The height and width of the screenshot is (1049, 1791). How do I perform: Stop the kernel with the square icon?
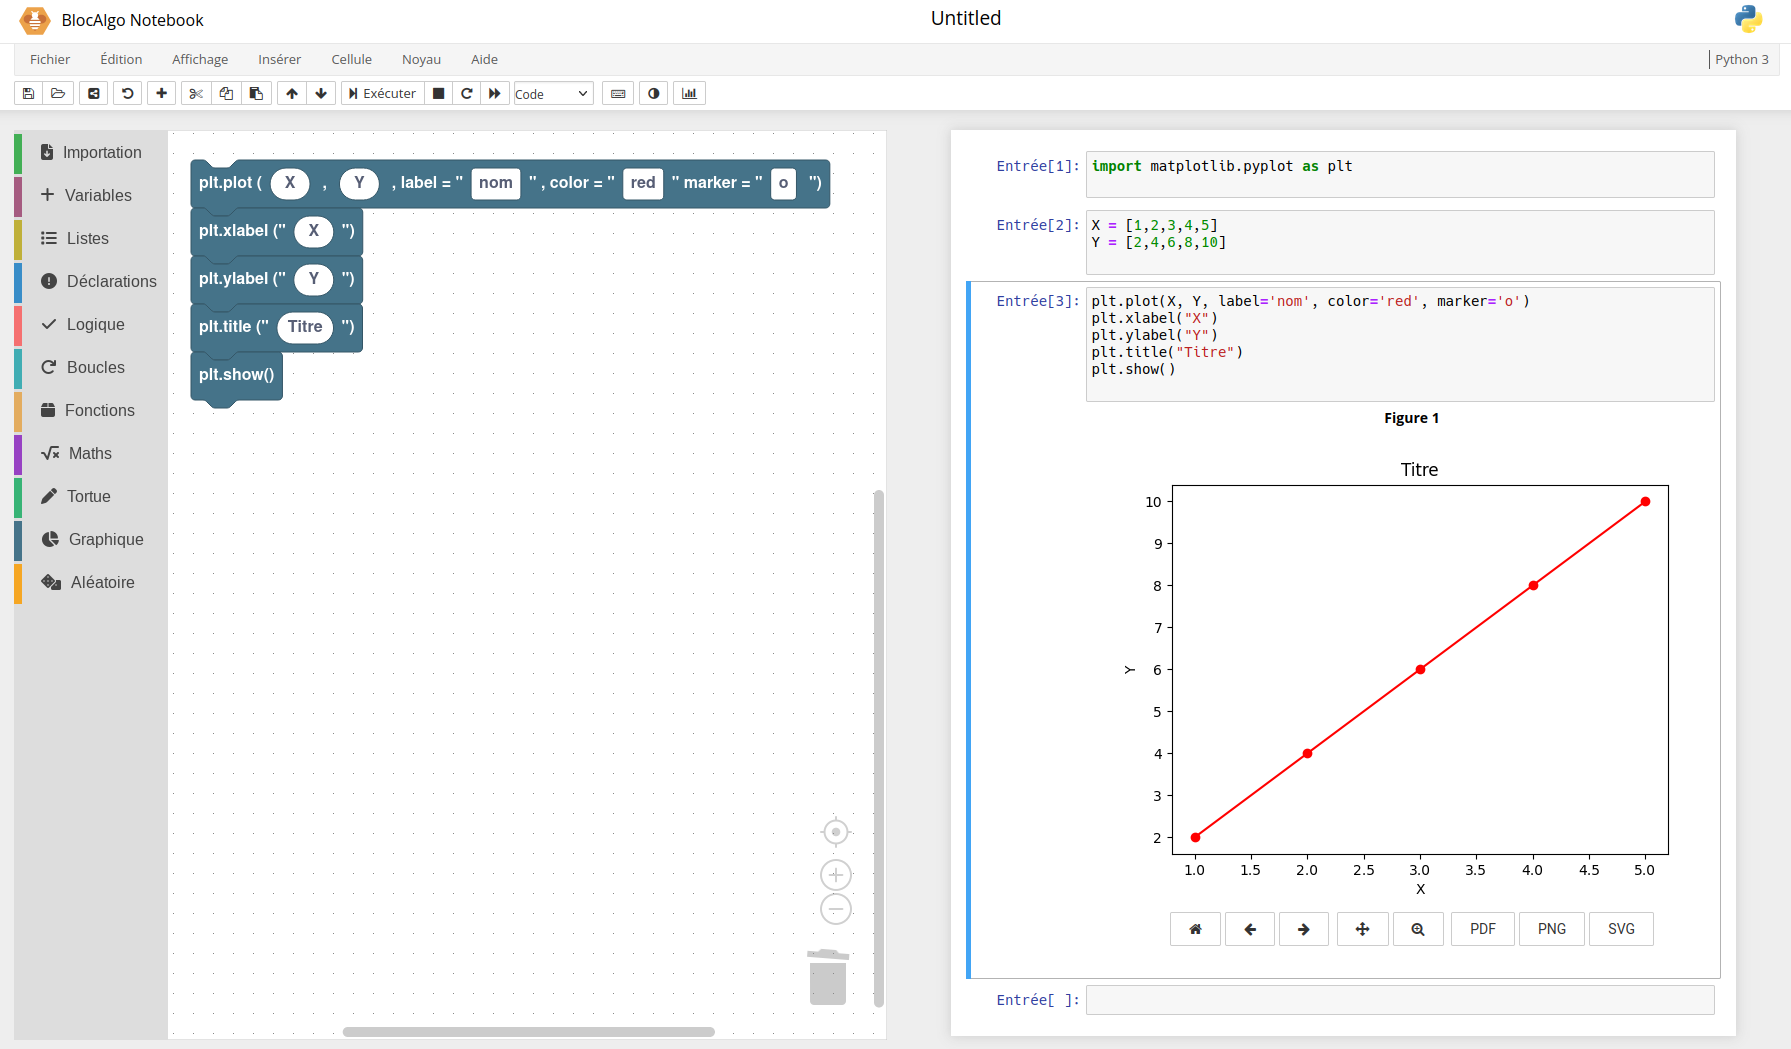click(x=438, y=94)
